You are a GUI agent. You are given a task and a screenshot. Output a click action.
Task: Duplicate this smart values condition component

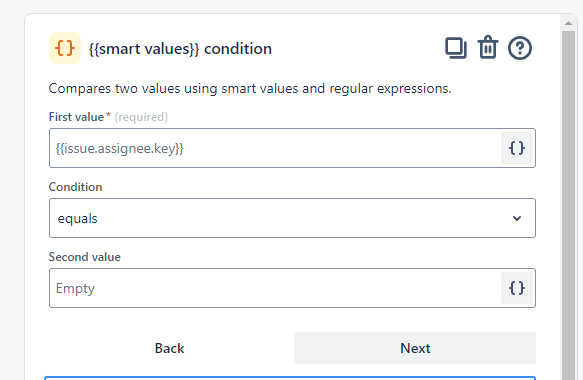coord(456,48)
